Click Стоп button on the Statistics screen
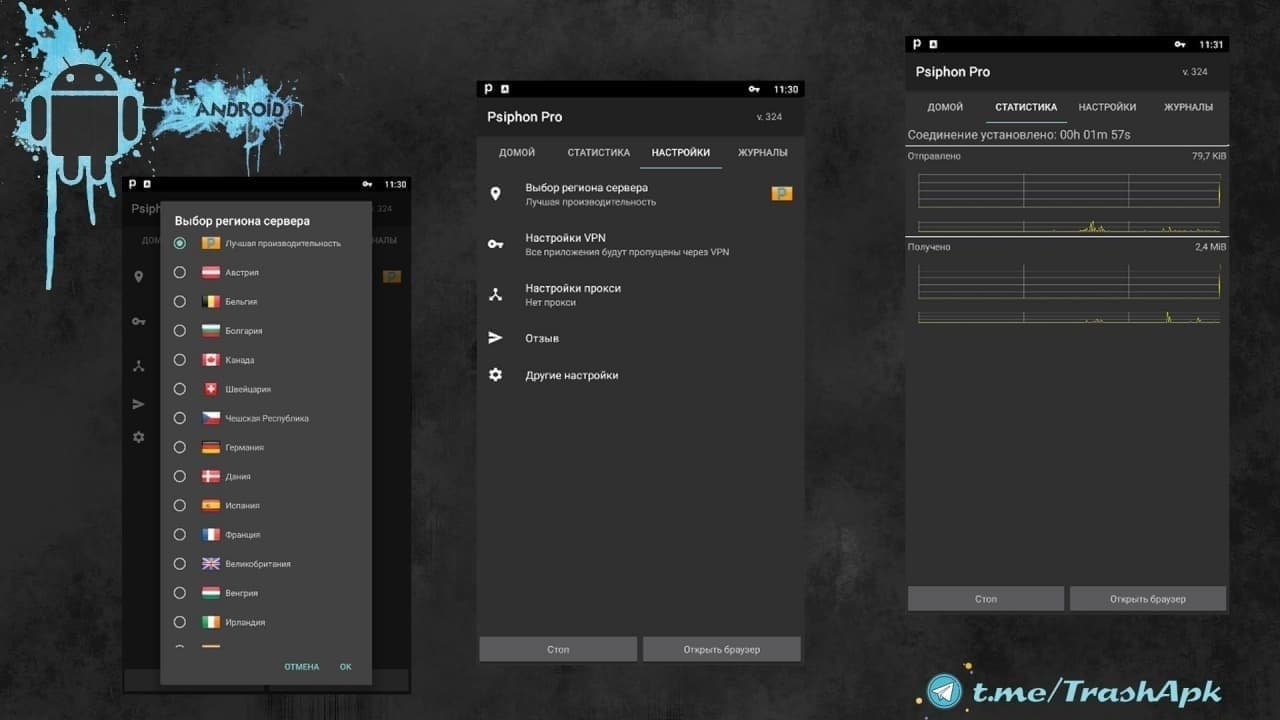Screen dimensions: 1280x720 click(x=986, y=598)
